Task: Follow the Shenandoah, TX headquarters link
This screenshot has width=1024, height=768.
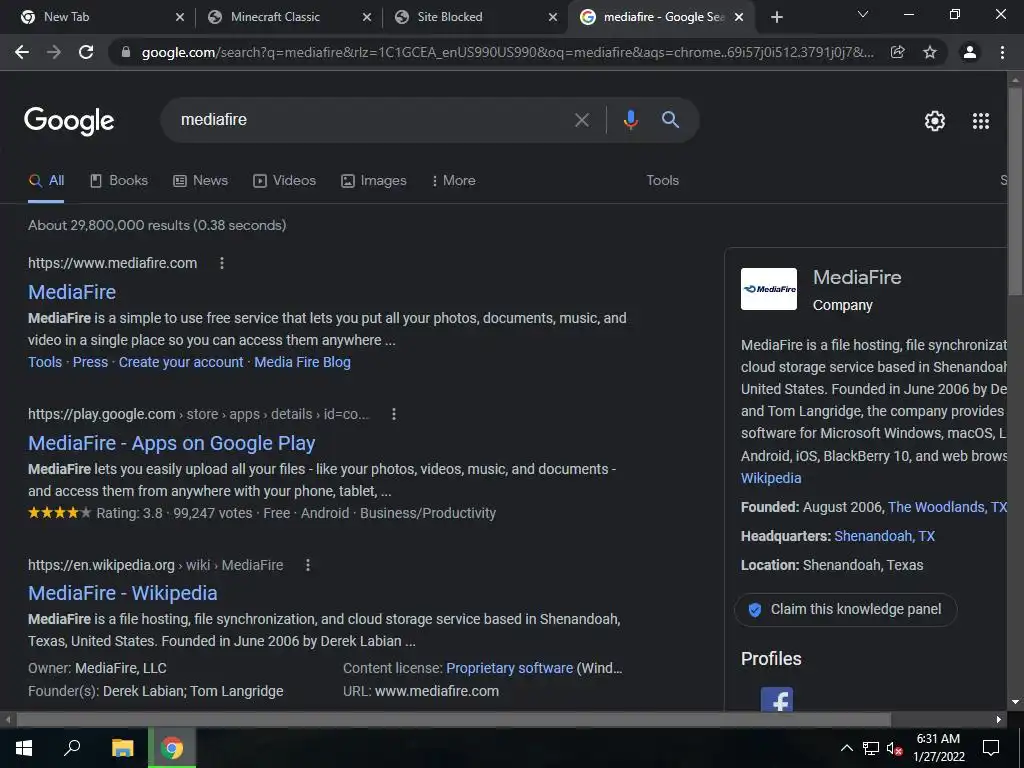Action: tap(884, 536)
